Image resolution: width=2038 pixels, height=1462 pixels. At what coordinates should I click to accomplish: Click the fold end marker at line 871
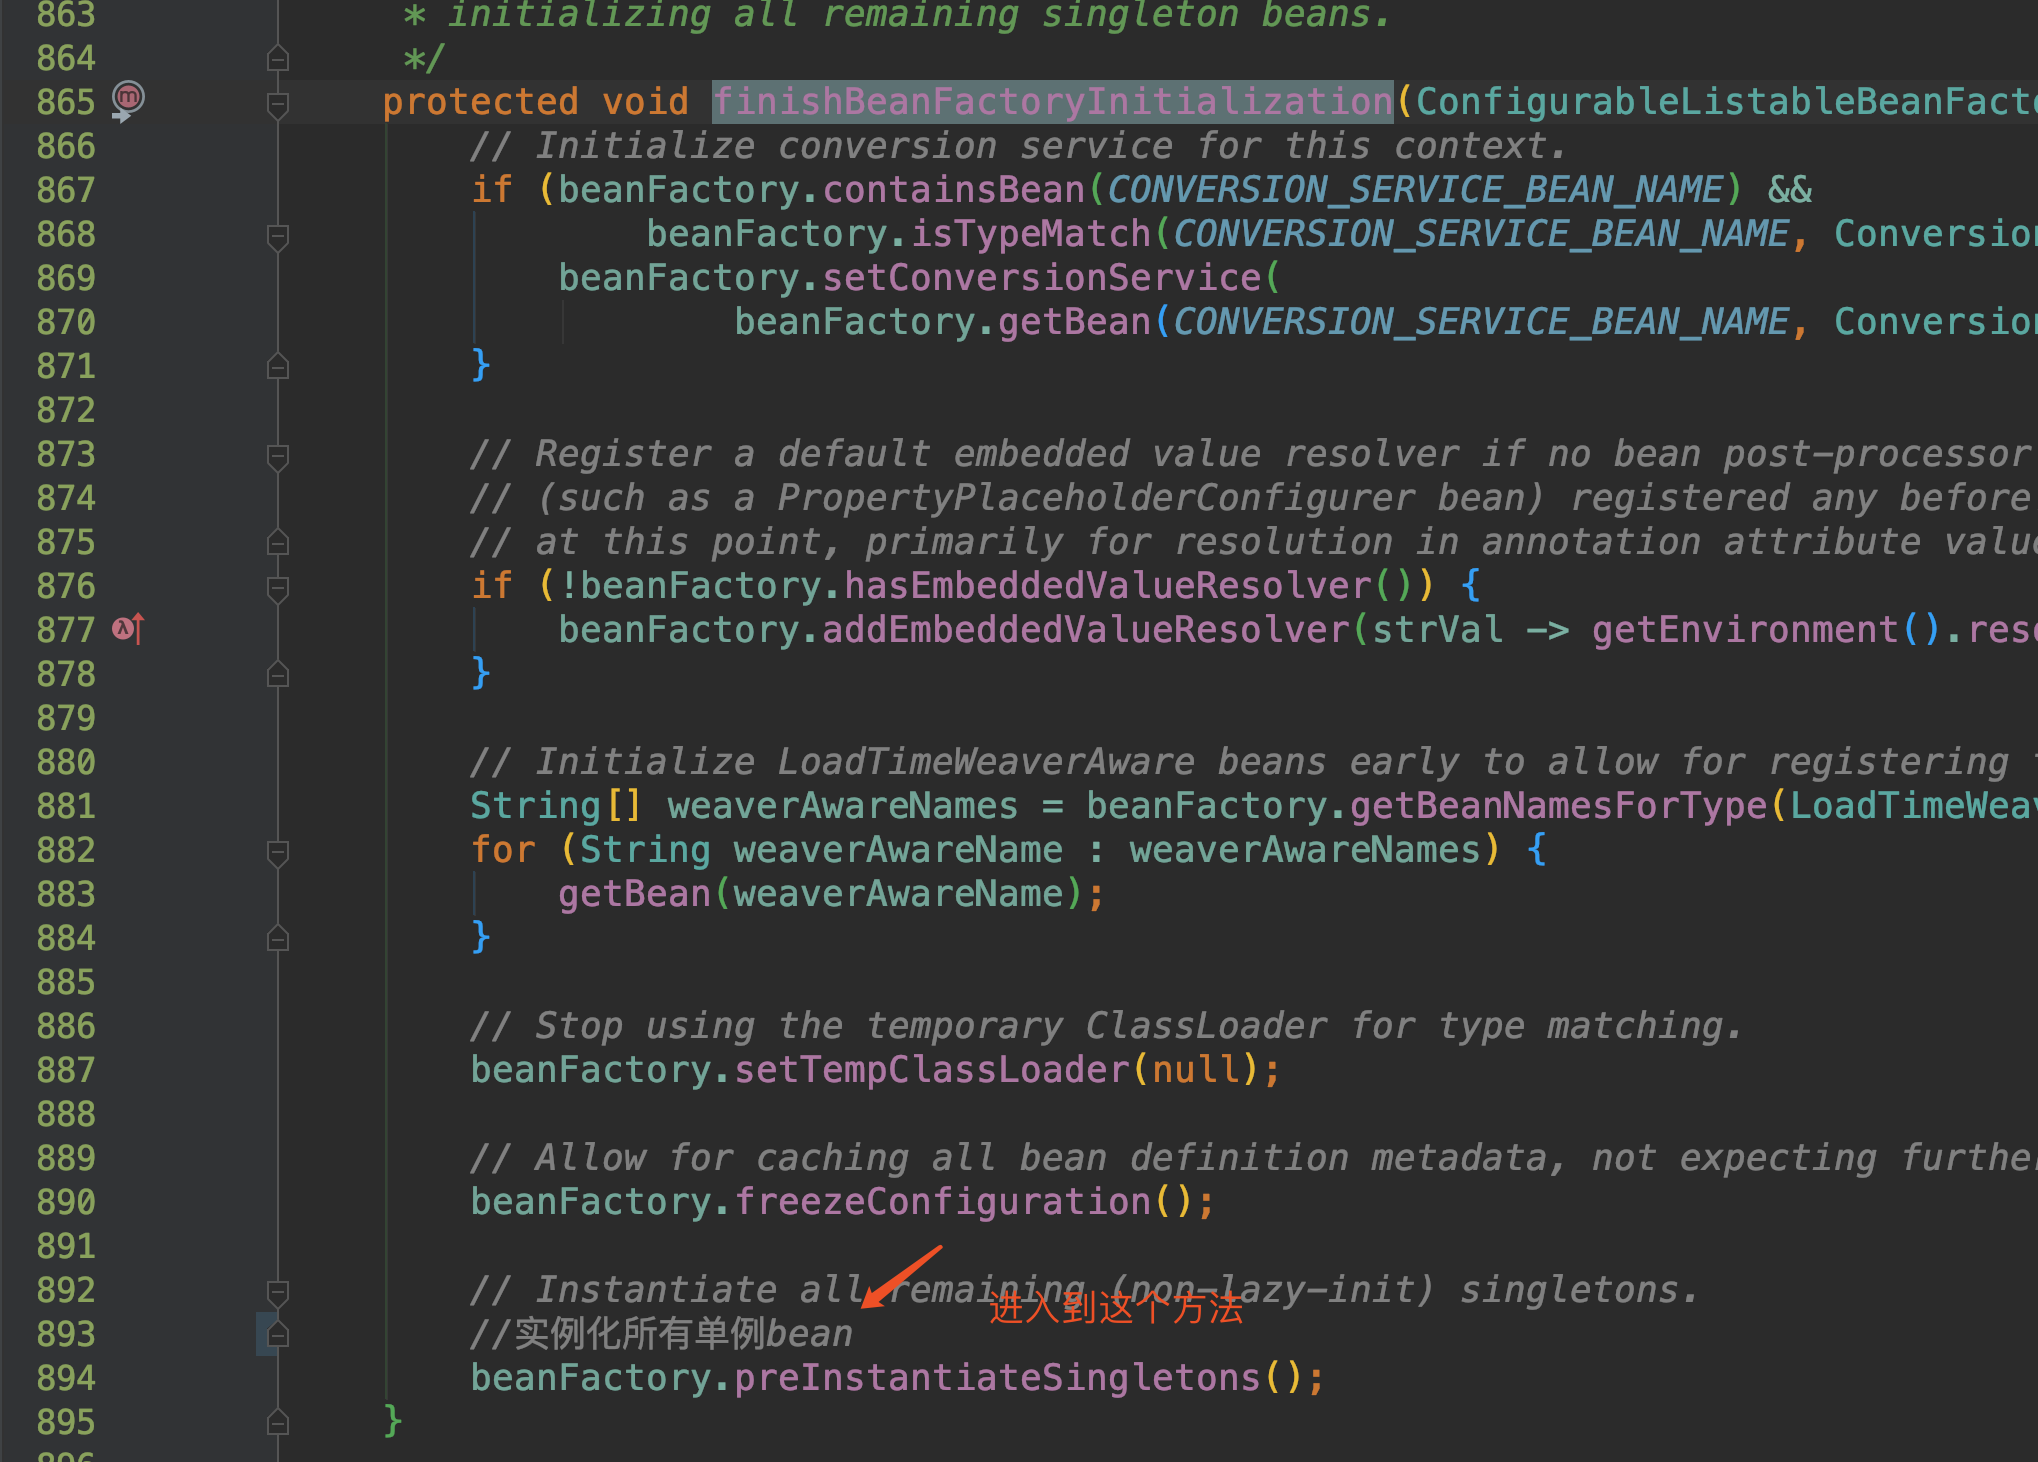click(278, 367)
